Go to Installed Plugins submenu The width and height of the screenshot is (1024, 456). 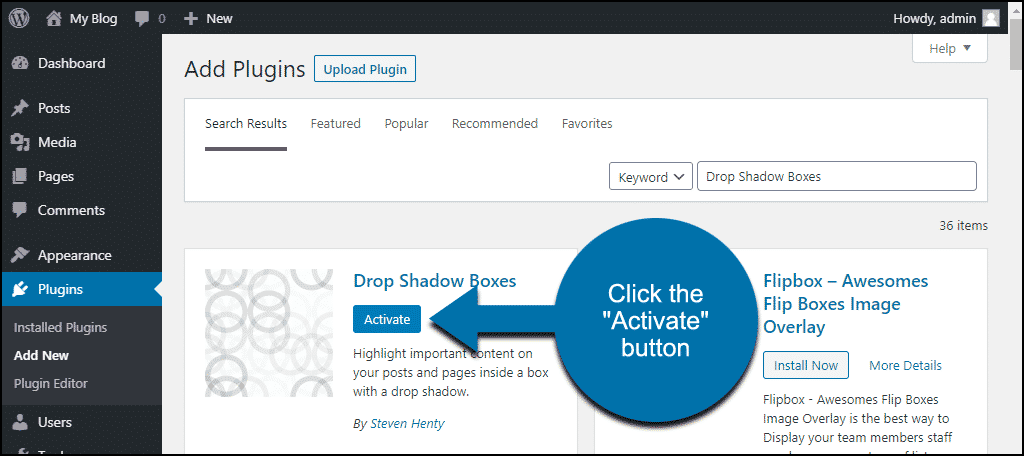pyautogui.click(x=60, y=327)
